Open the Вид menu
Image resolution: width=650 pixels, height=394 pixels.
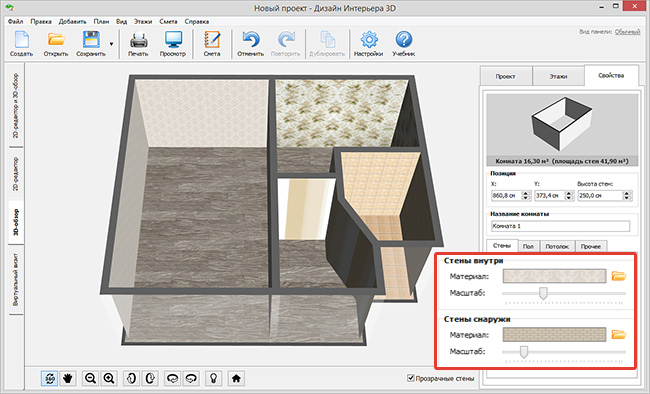121,22
